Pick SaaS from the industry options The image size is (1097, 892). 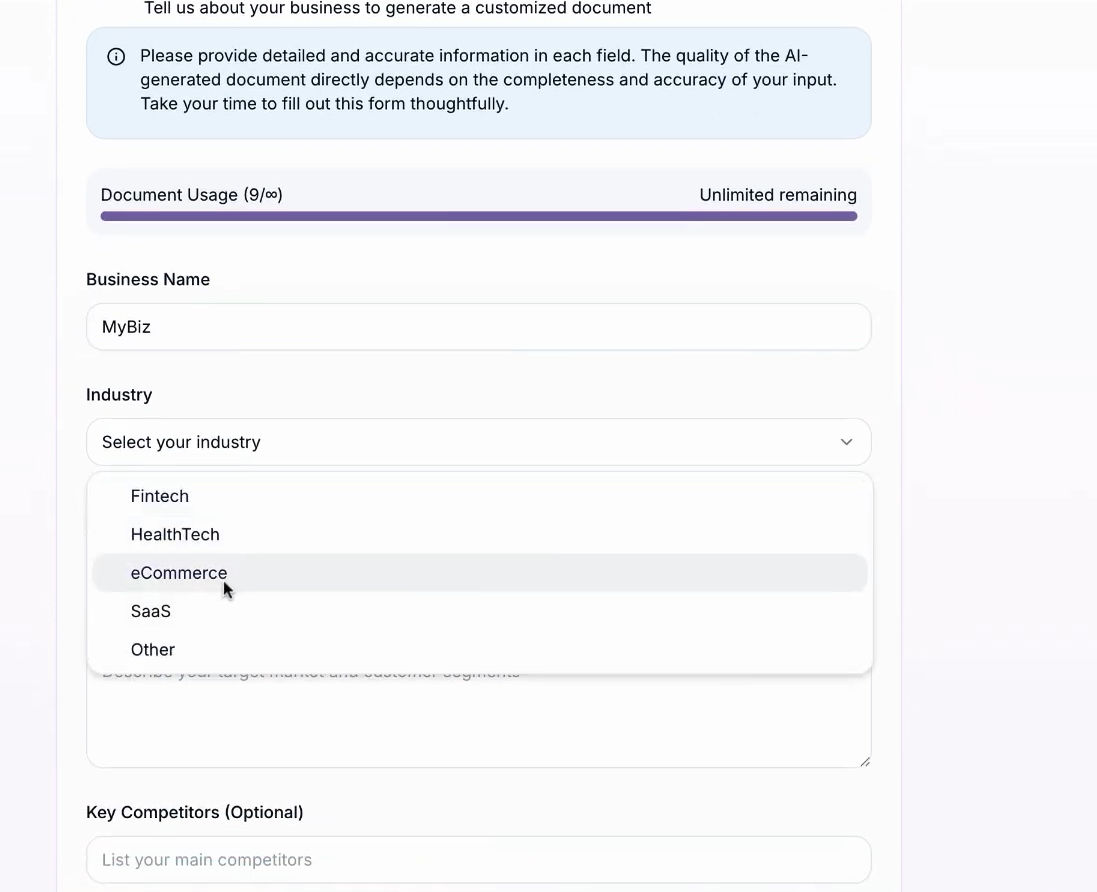150,611
